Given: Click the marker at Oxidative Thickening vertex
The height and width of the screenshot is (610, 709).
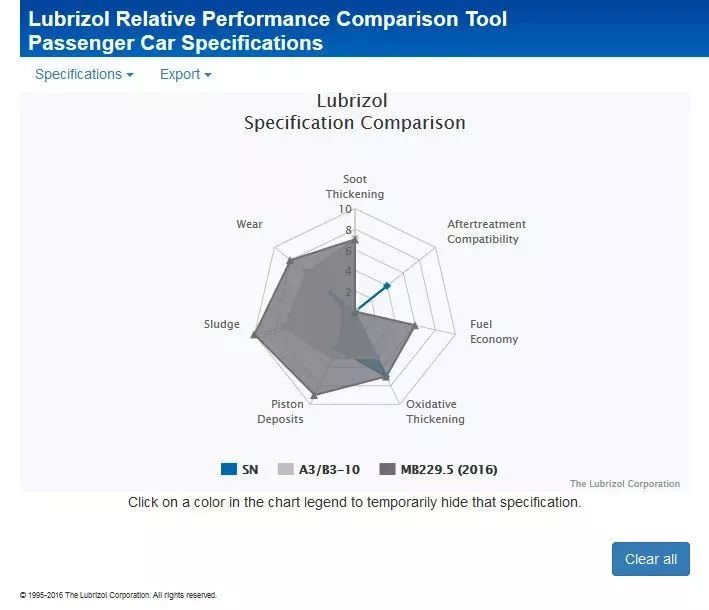Looking at the screenshot, I should 387,377.
